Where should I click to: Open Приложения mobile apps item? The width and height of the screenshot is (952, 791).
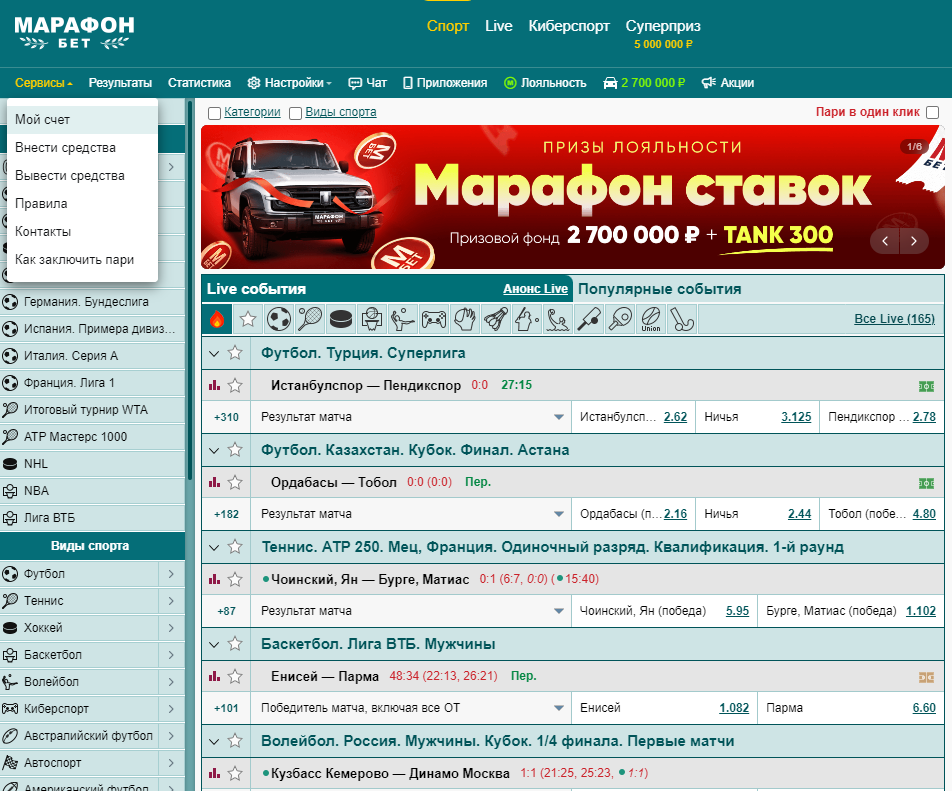[445, 83]
